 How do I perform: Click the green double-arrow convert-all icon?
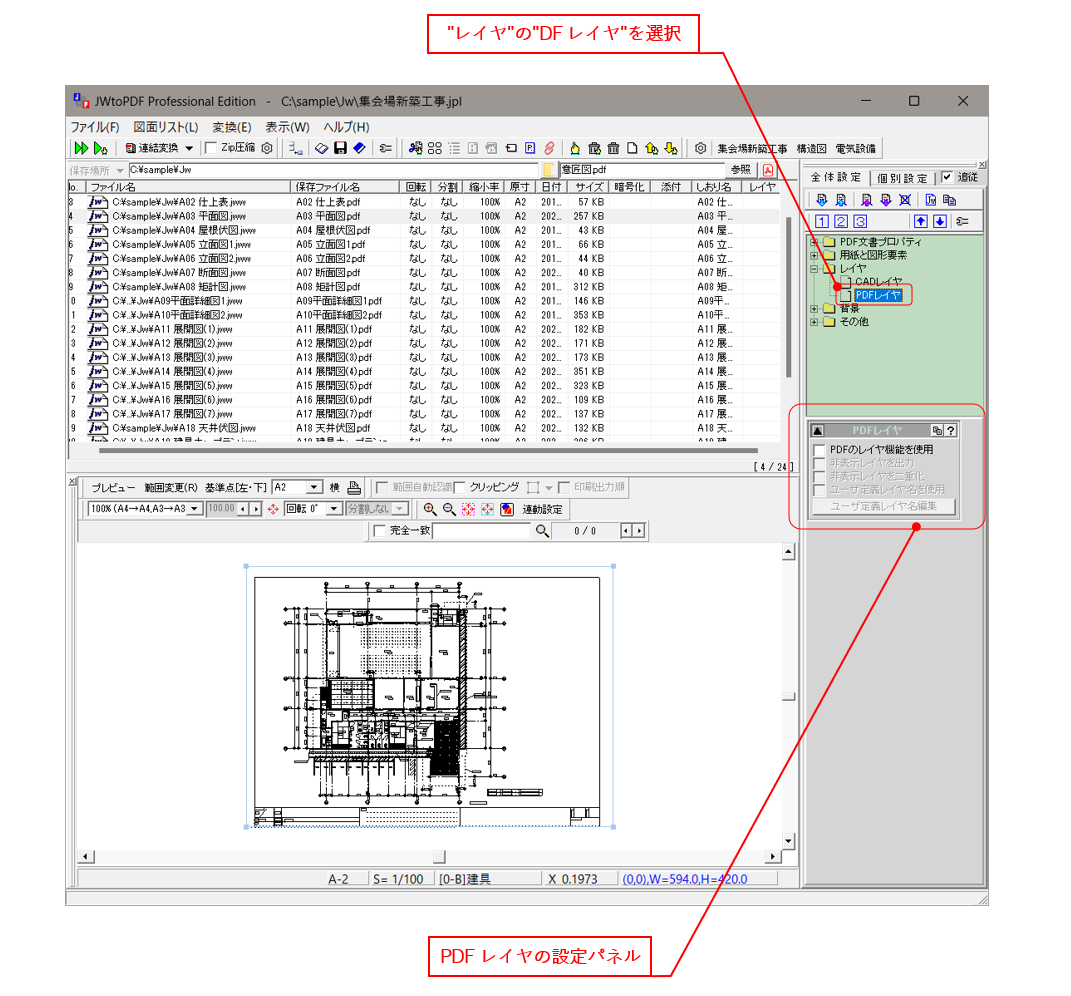click(80, 148)
